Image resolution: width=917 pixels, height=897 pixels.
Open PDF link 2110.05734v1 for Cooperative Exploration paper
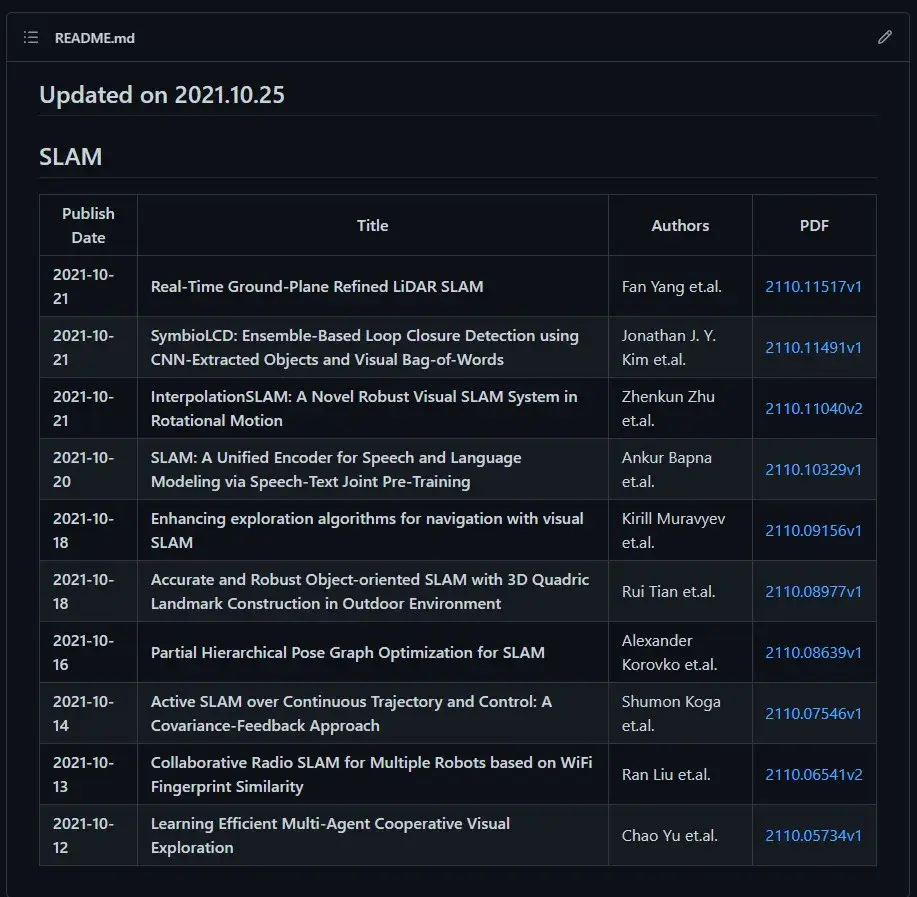pos(813,835)
